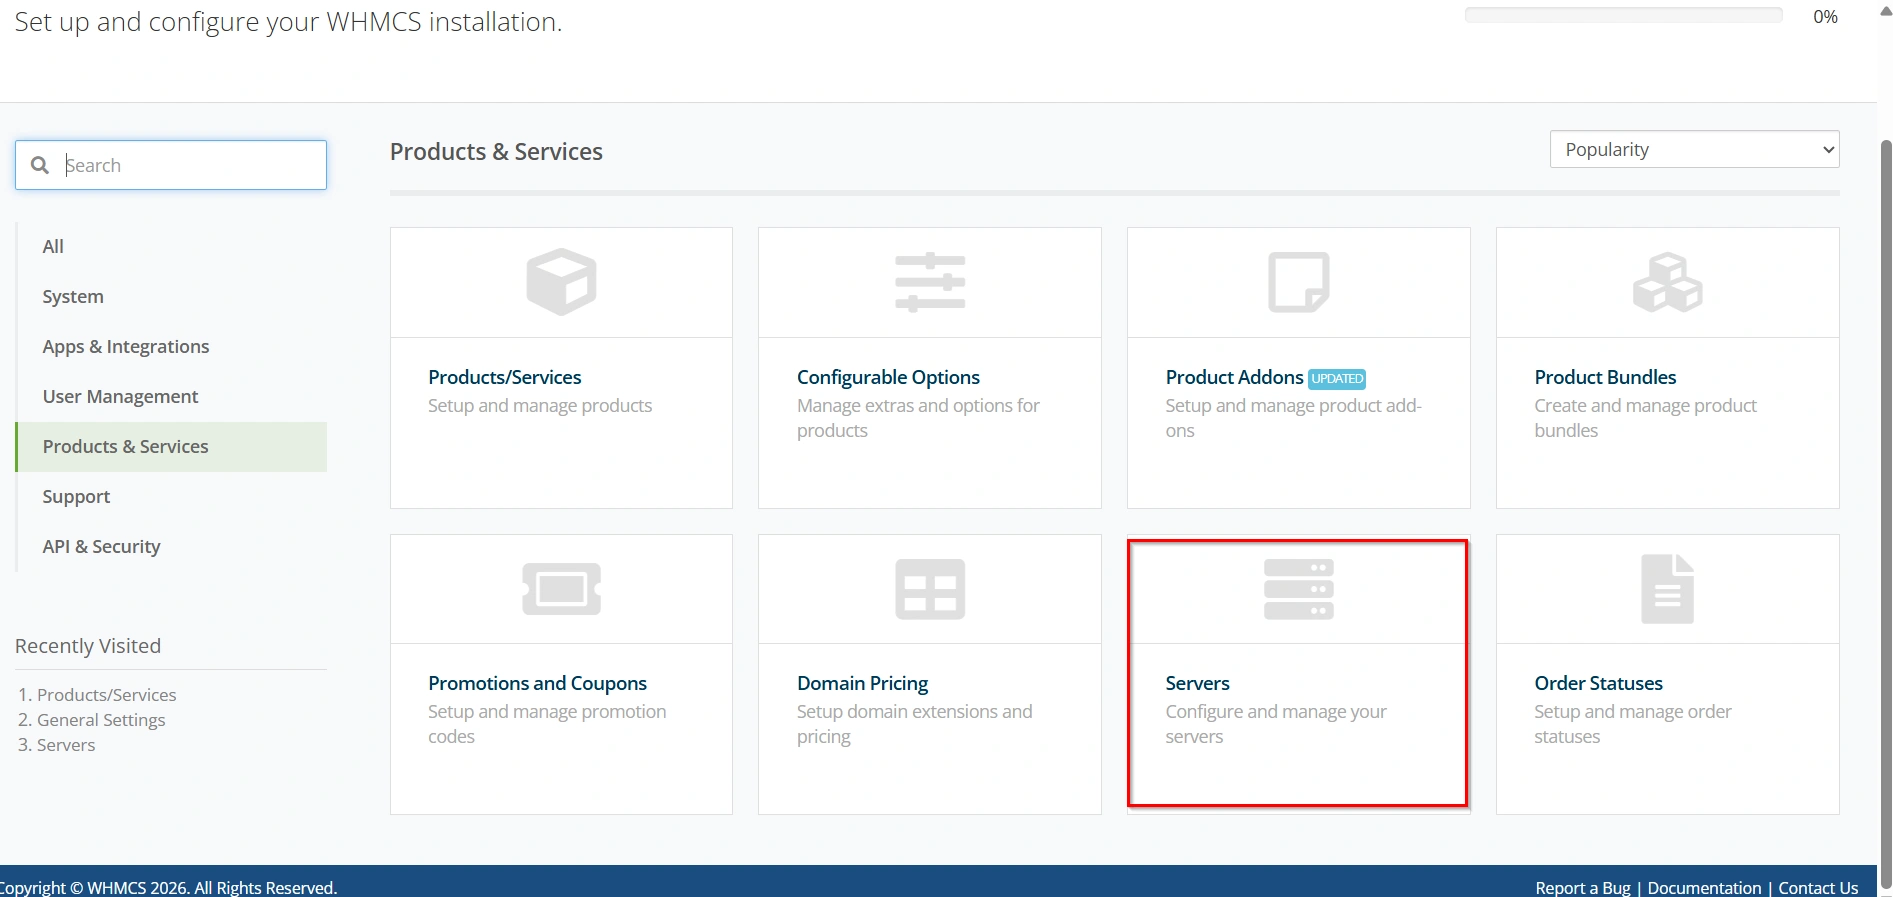
Task: Click the Recently Visited heading
Action: point(88,646)
